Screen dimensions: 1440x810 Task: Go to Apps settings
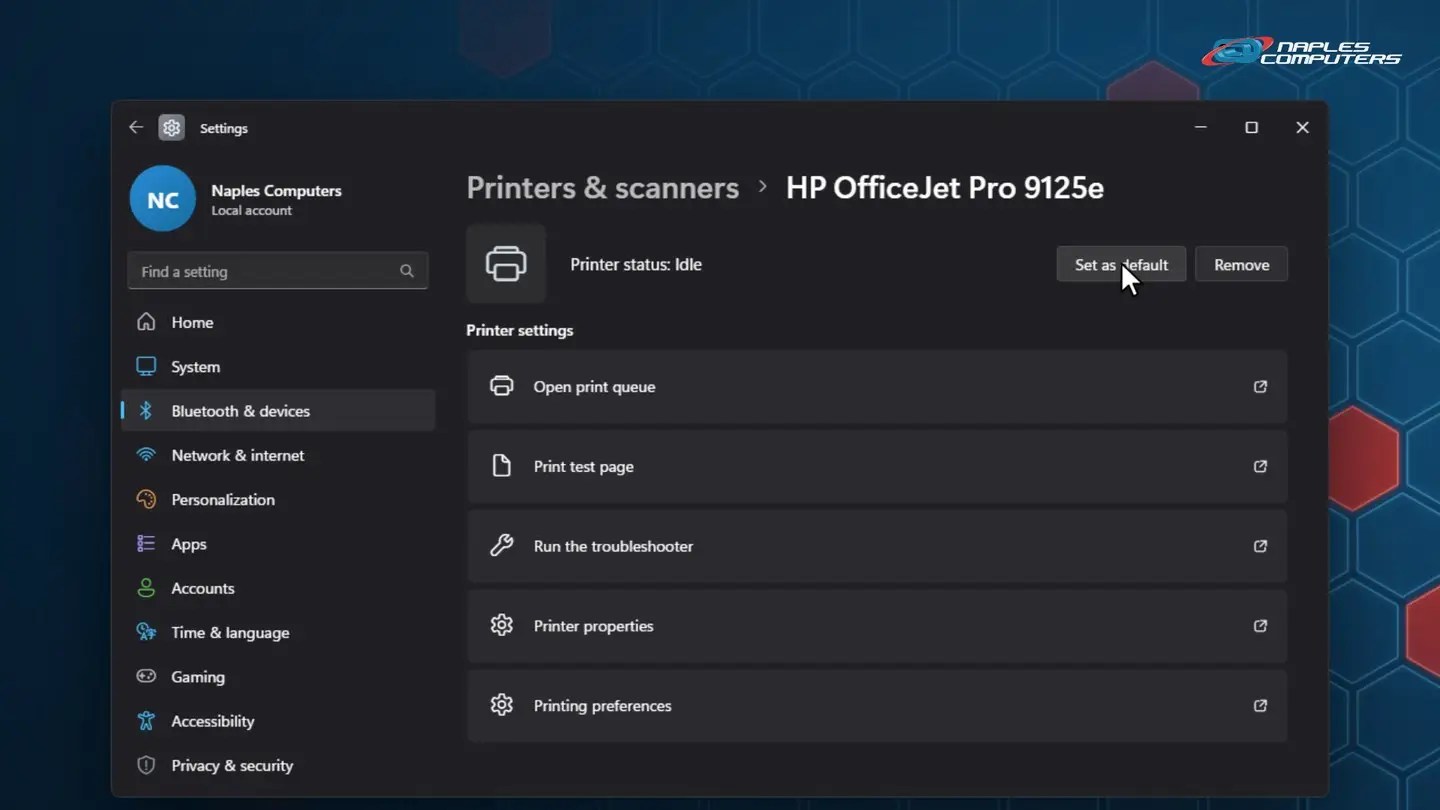point(278,544)
